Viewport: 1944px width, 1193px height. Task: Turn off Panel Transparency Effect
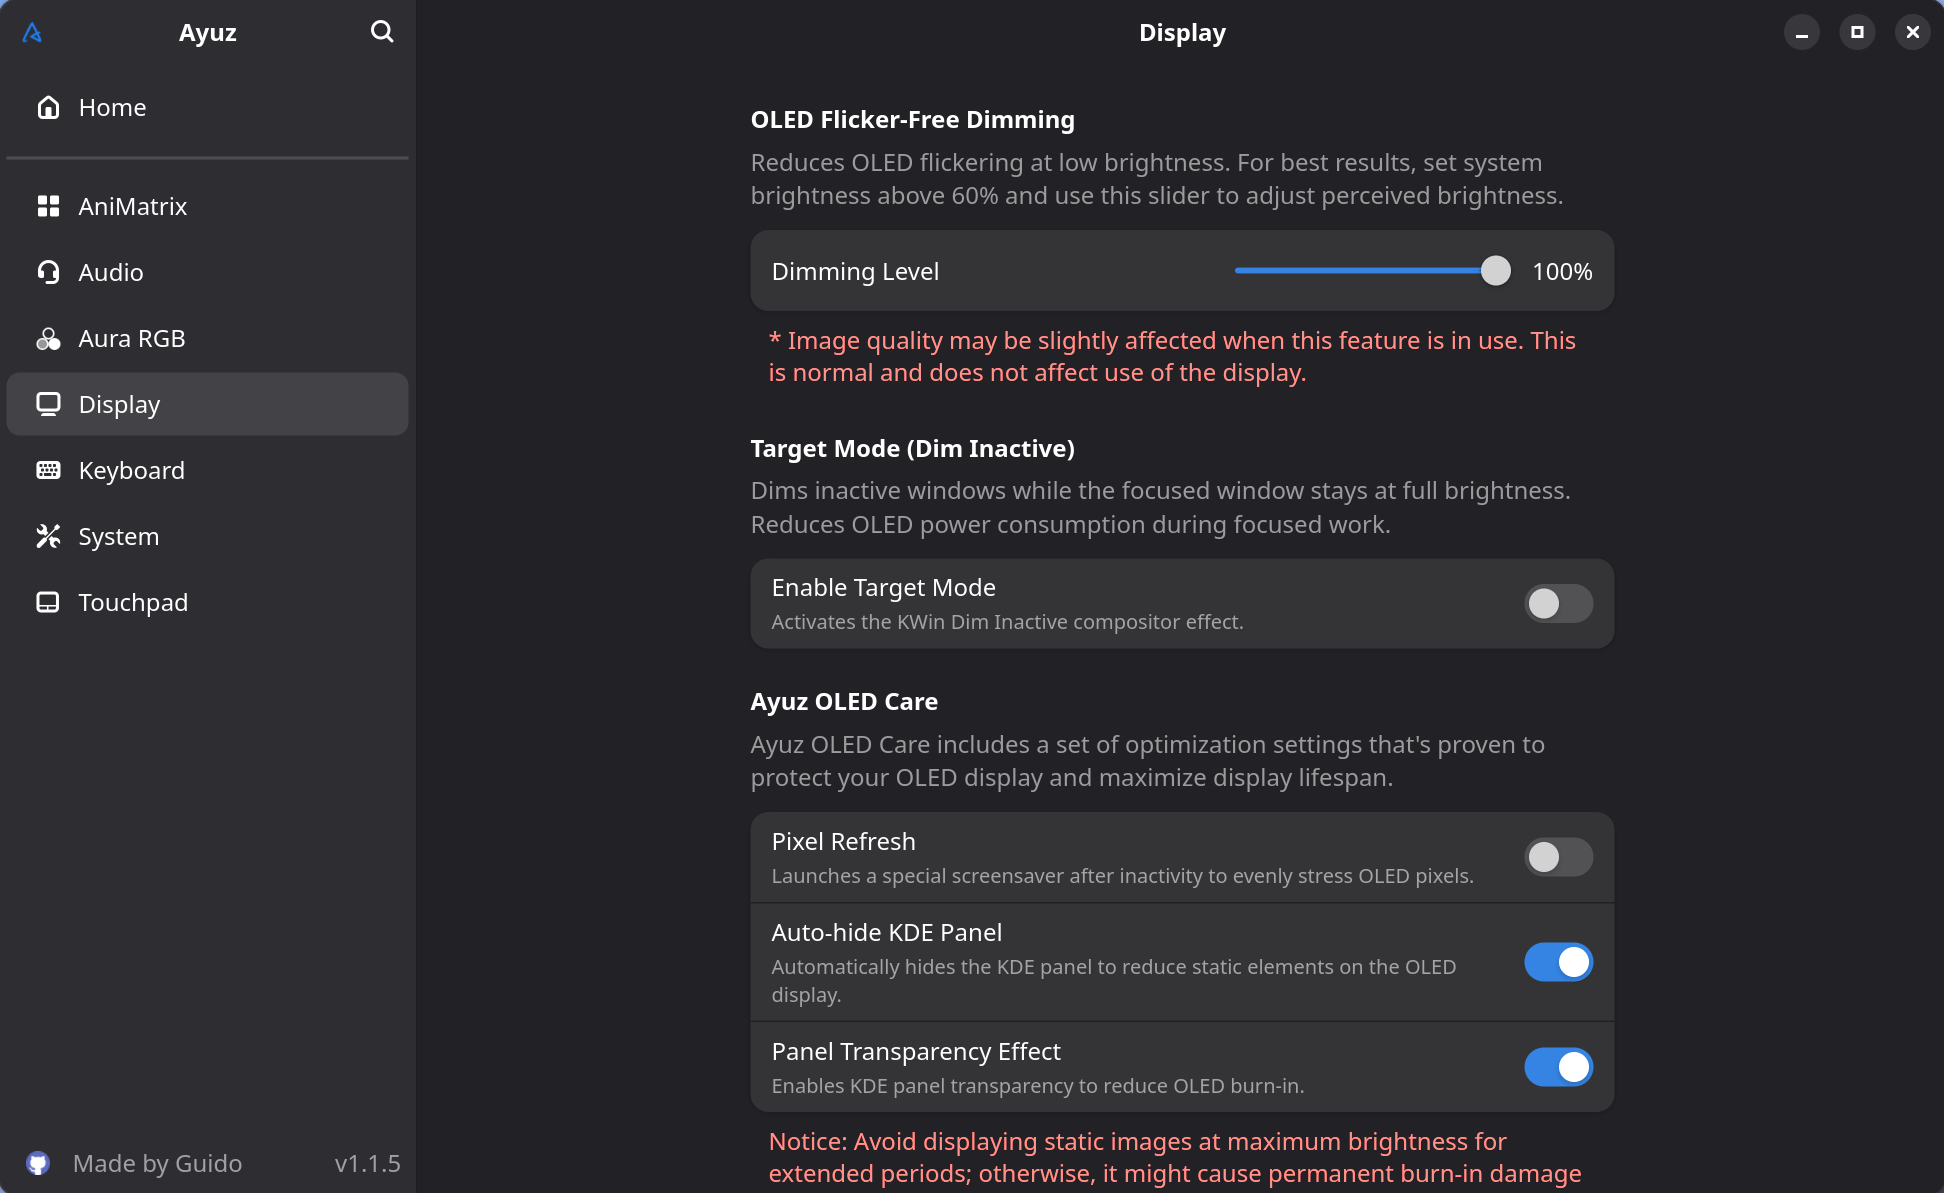click(x=1558, y=1067)
